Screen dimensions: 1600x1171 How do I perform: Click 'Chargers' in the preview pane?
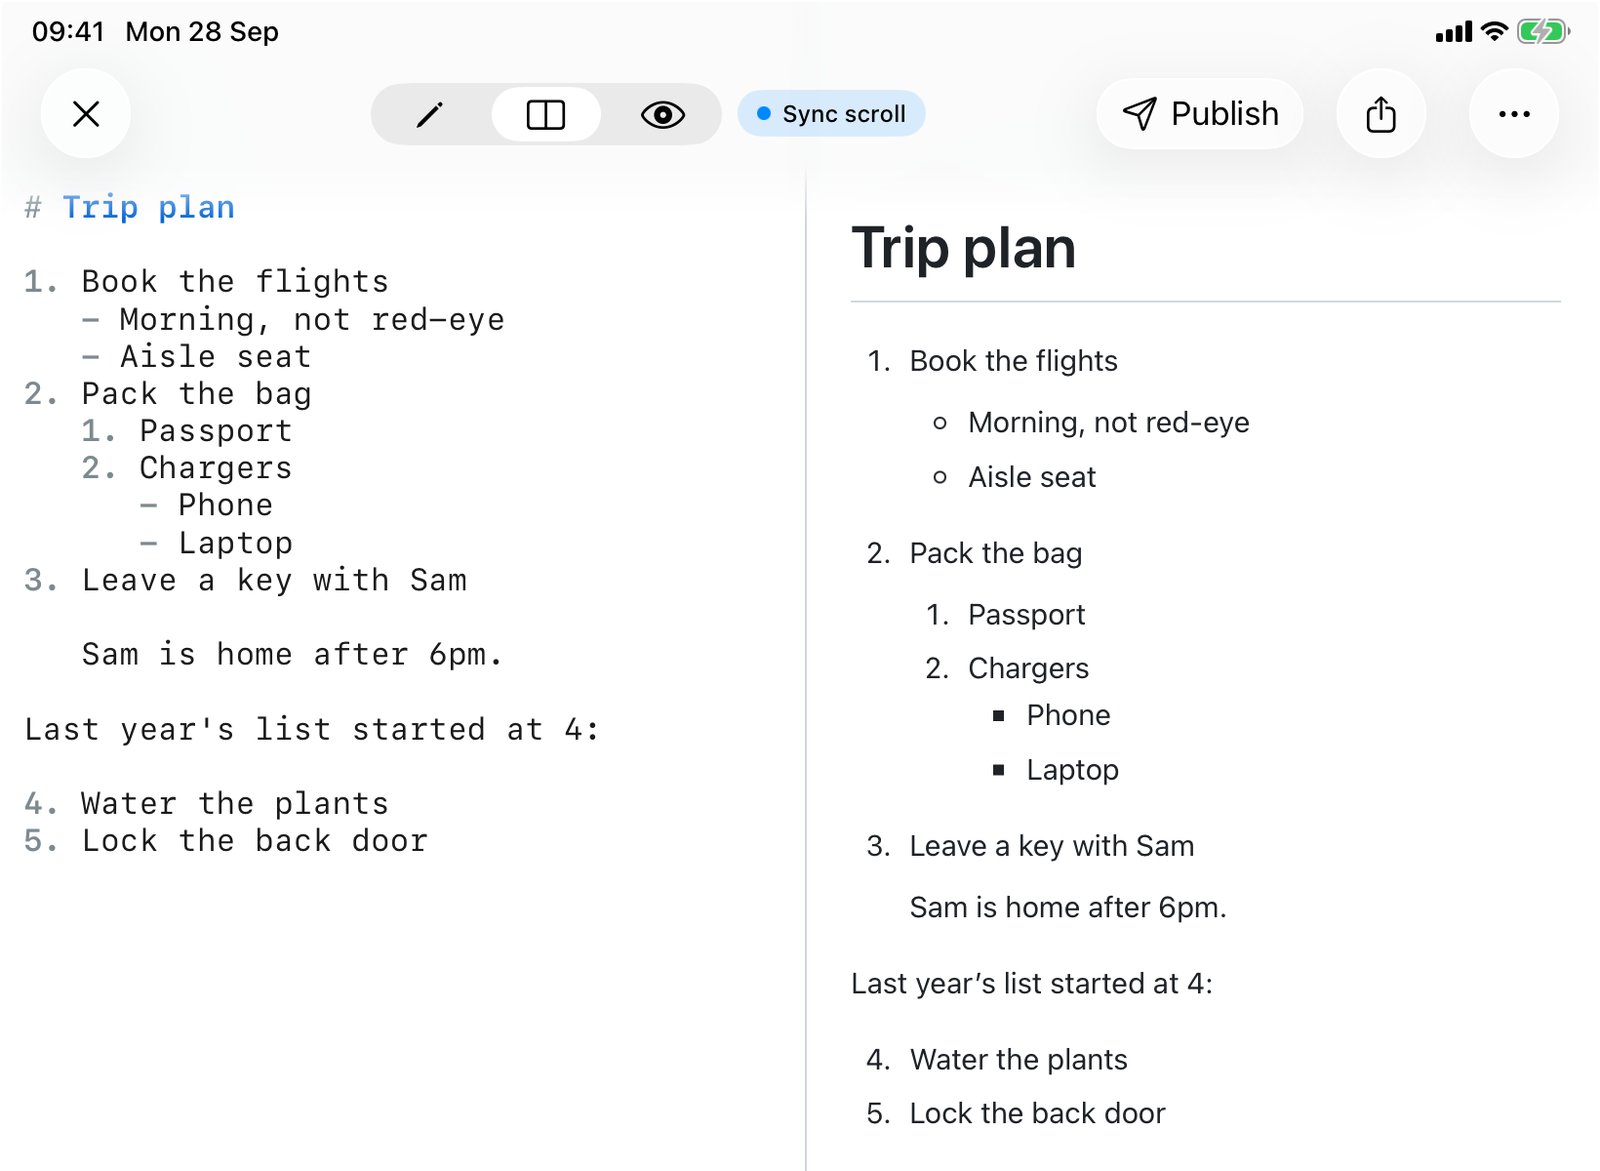(x=1029, y=668)
